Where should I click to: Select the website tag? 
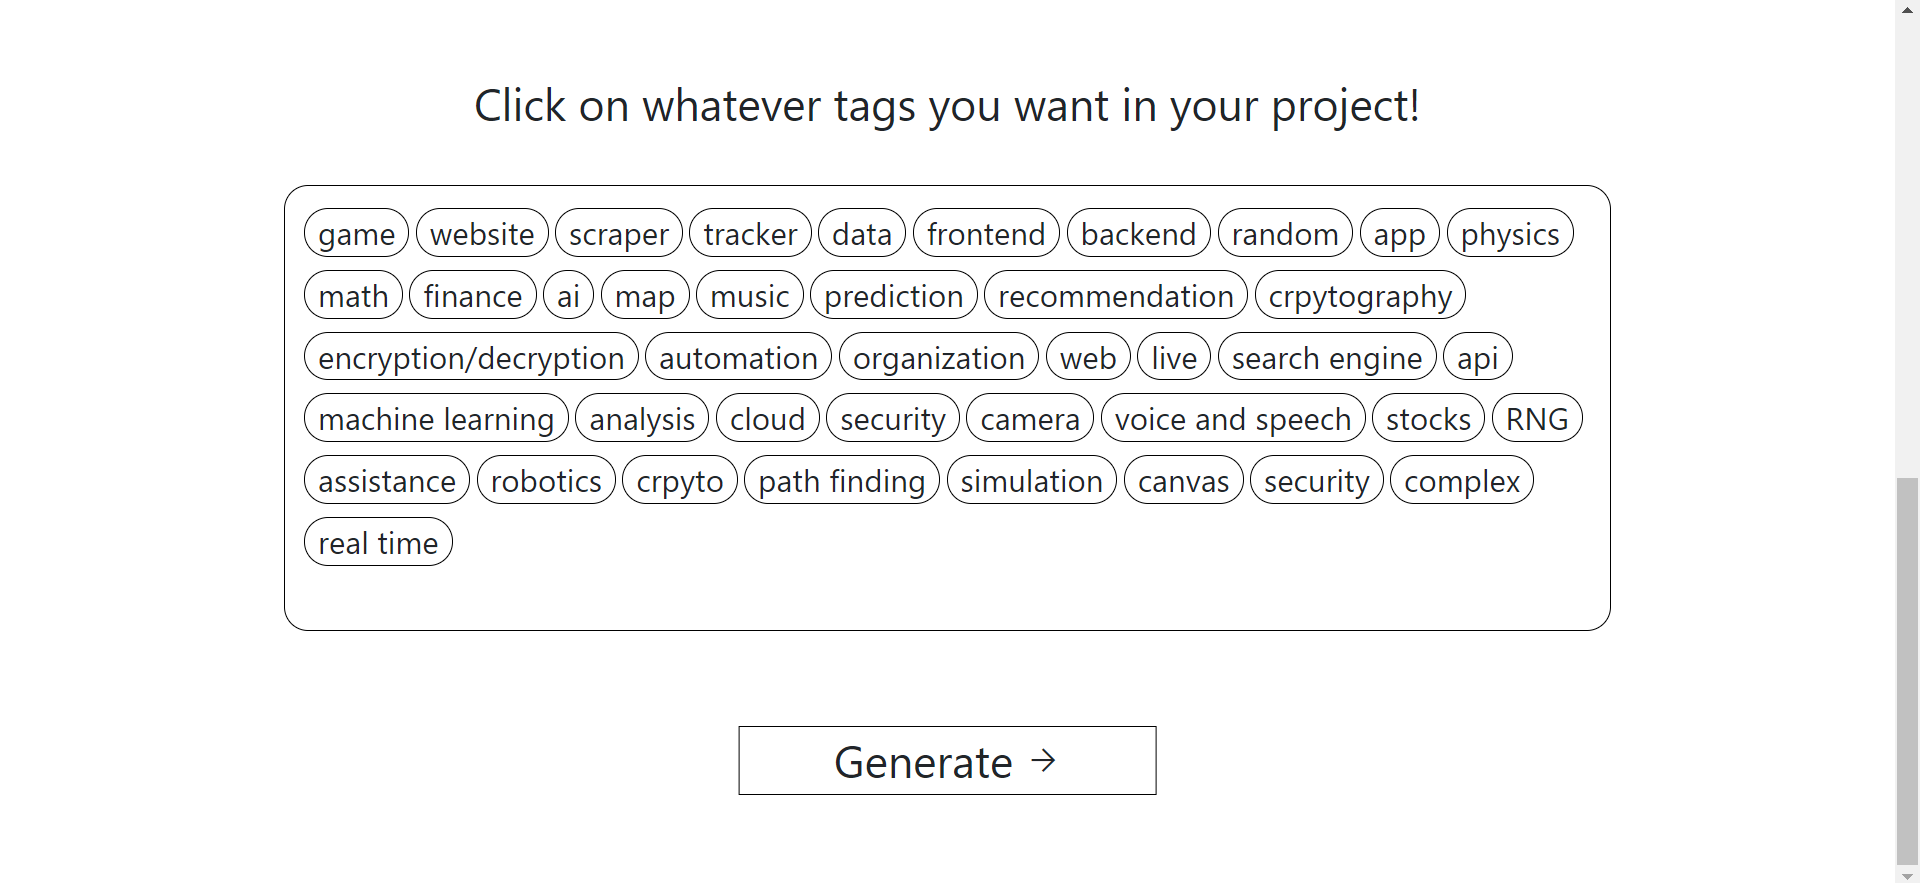tap(482, 234)
